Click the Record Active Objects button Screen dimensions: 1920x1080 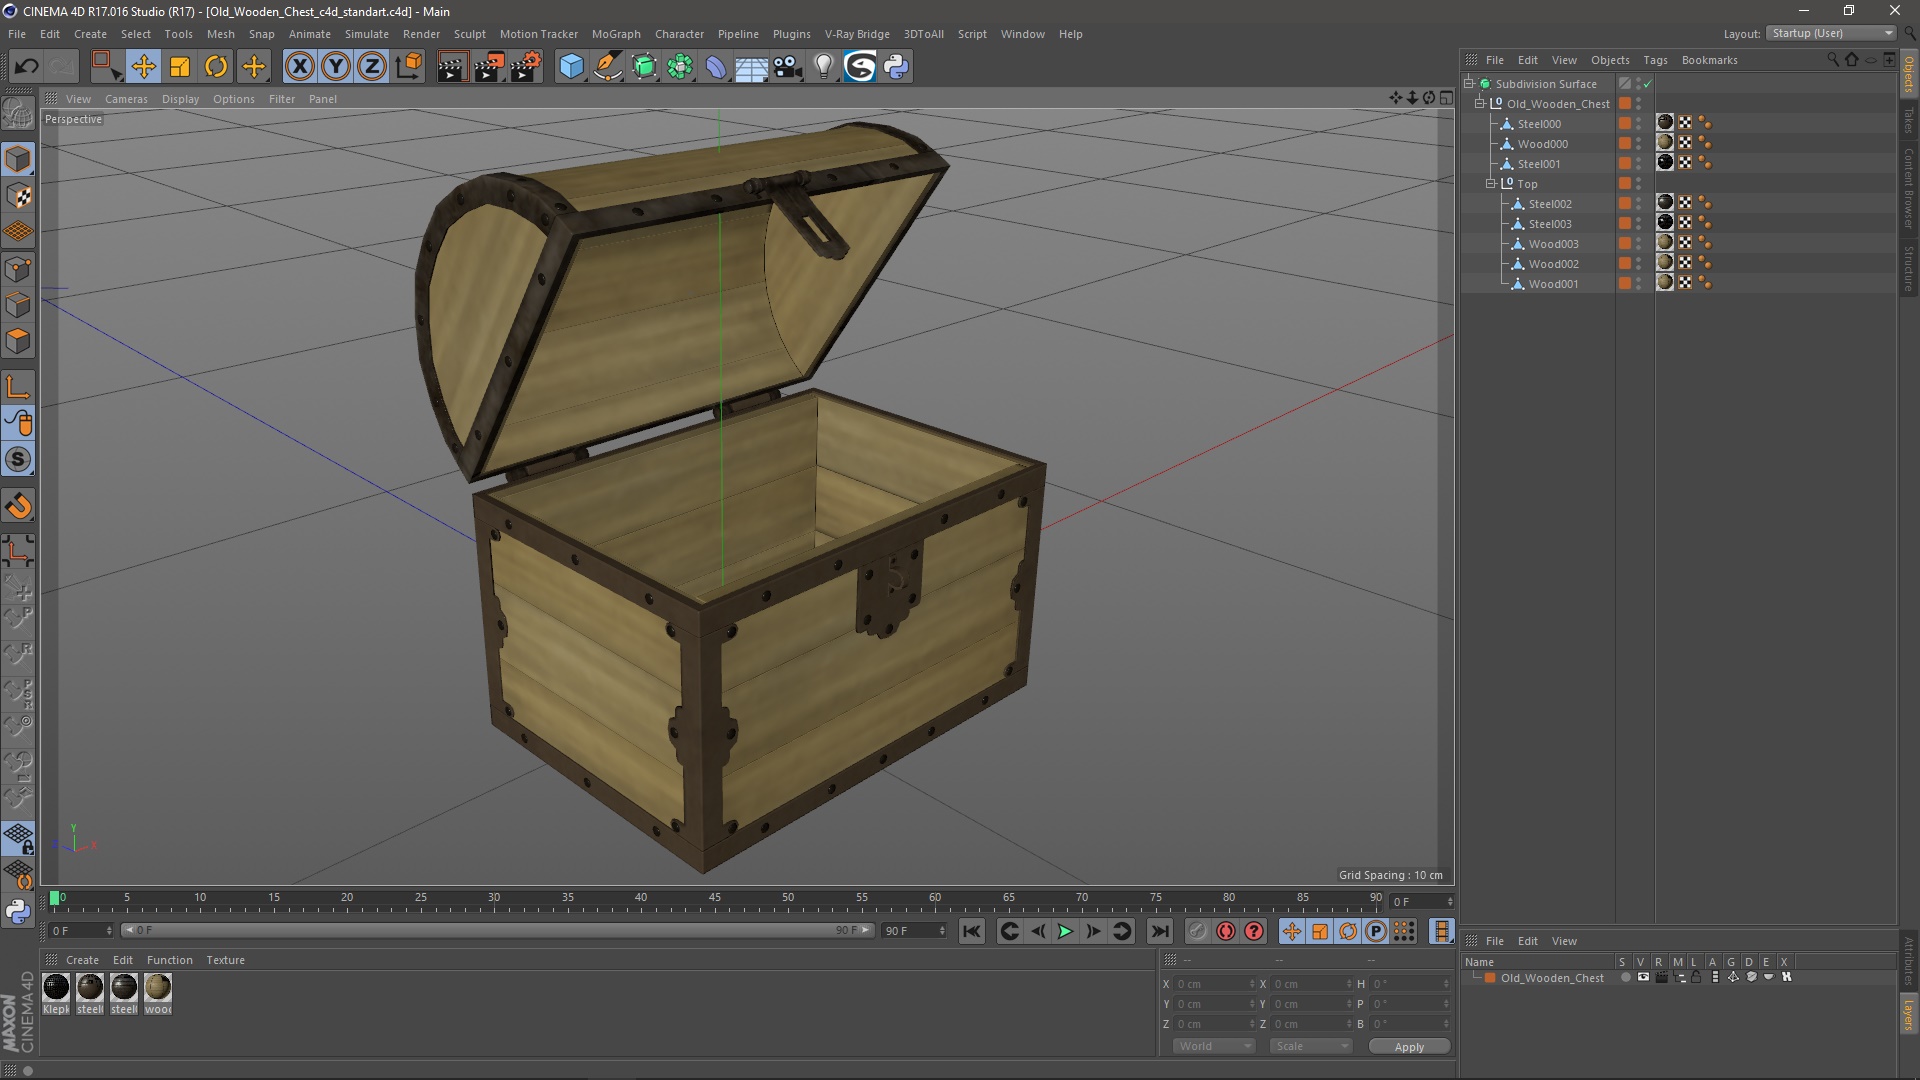(1197, 931)
